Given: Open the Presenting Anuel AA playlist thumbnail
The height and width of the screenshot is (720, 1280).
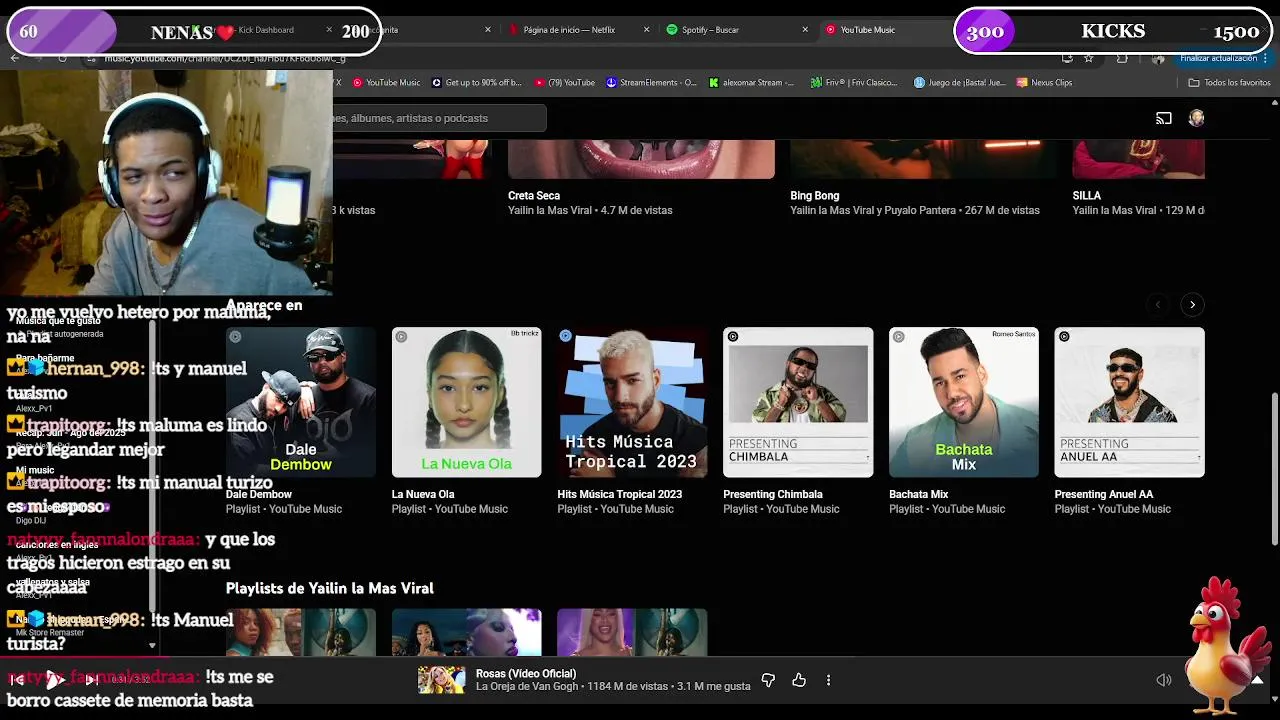Looking at the screenshot, I should pos(1129,402).
